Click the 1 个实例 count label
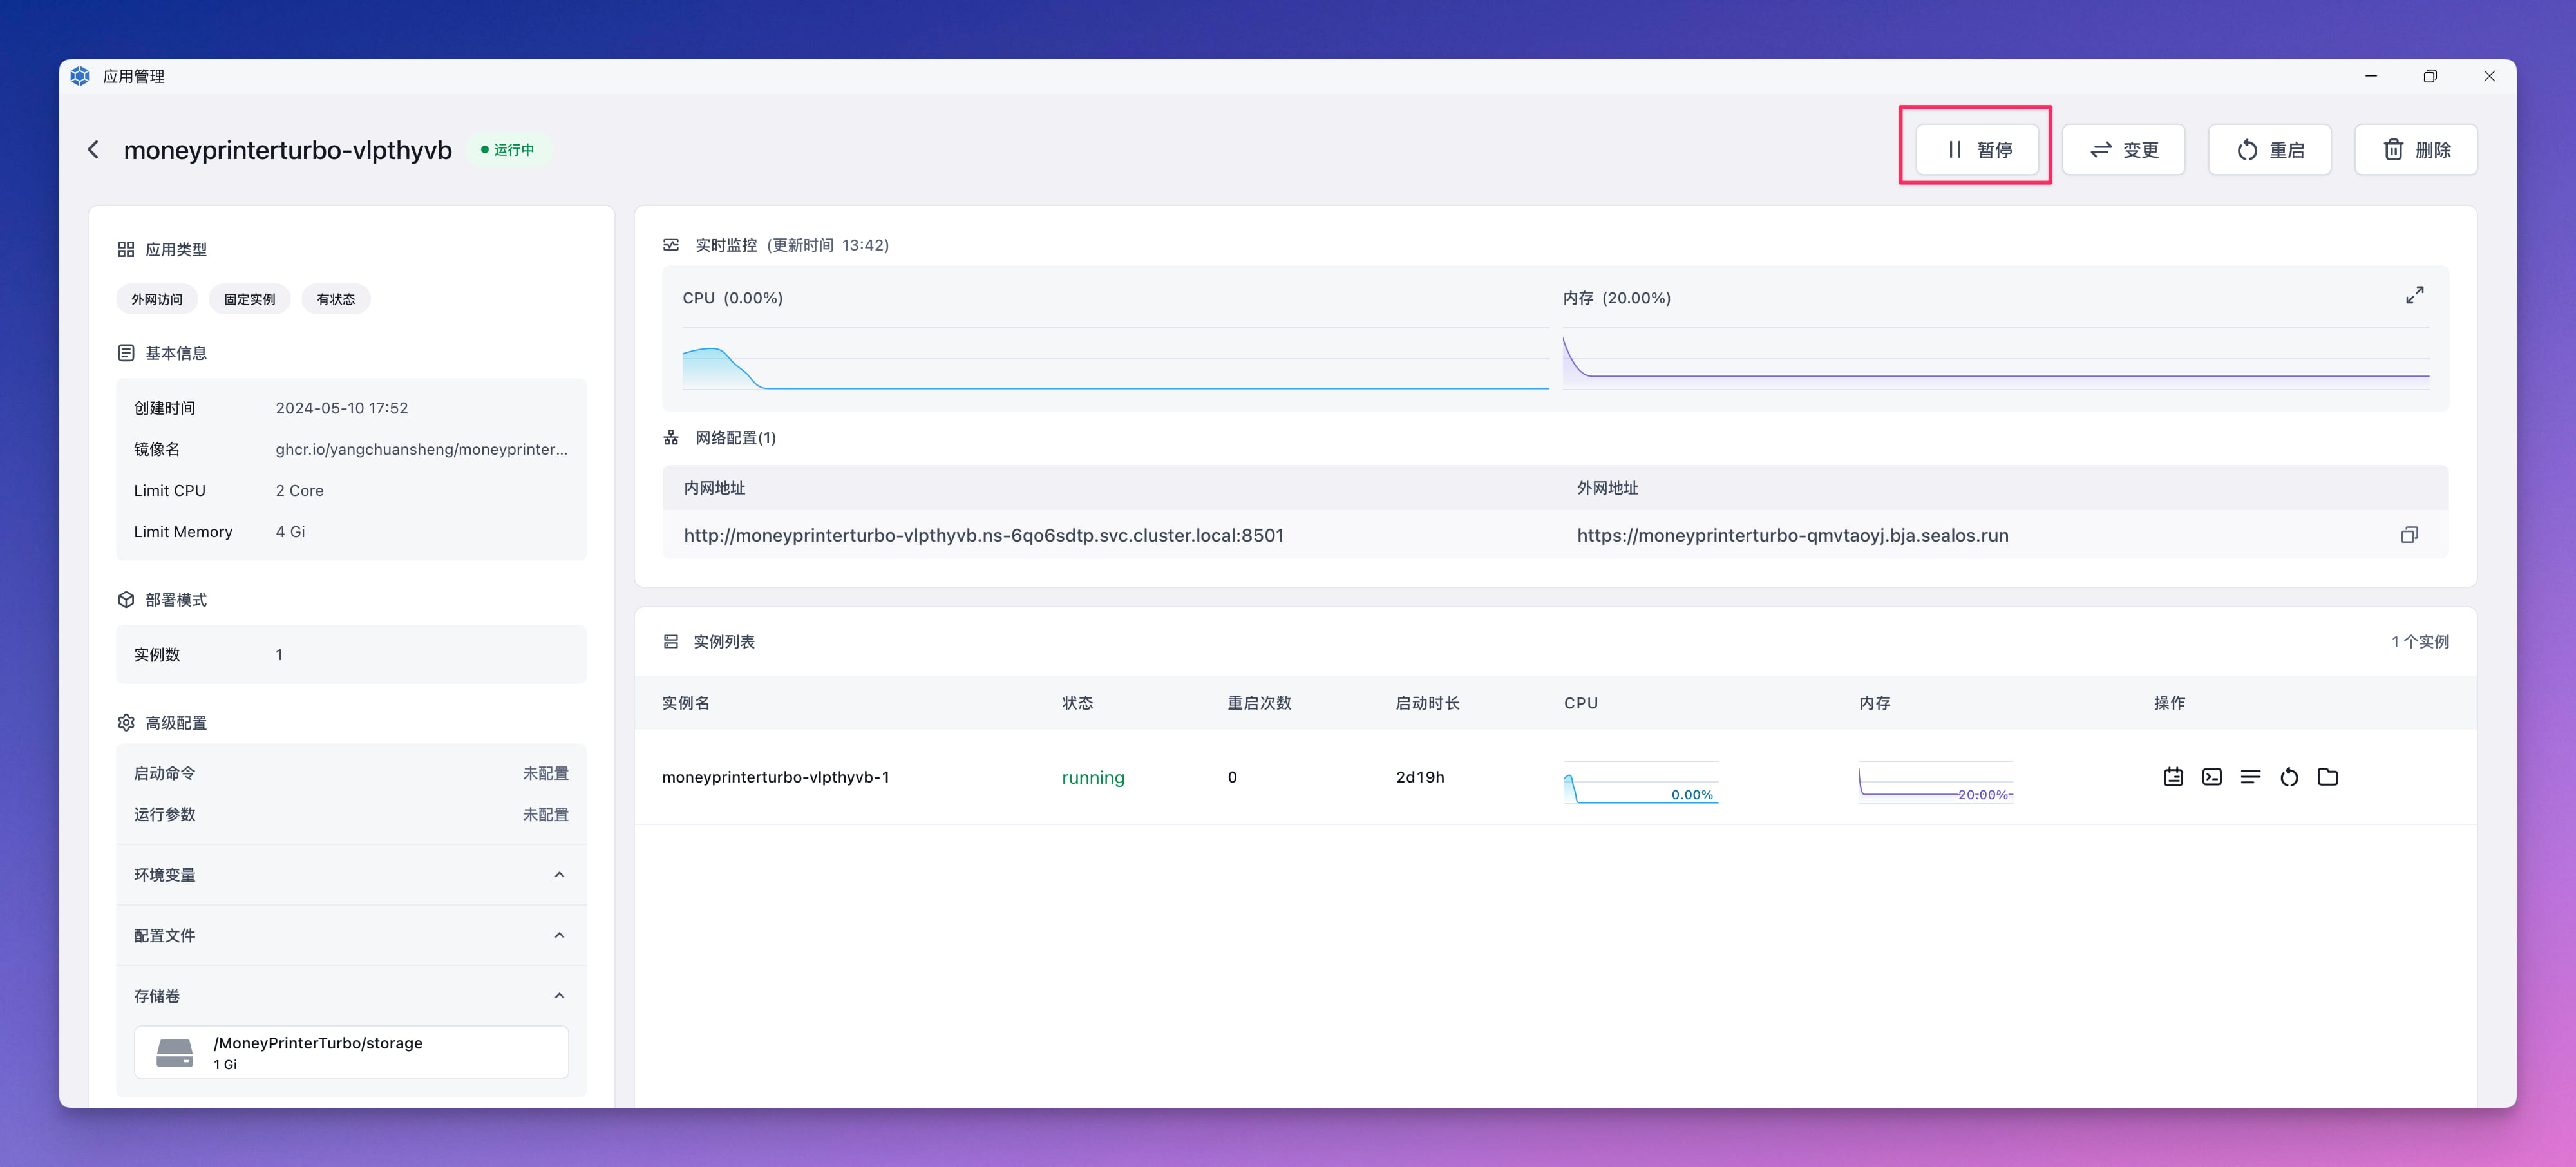Screen dimensions: 2576x1167 [2420, 642]
